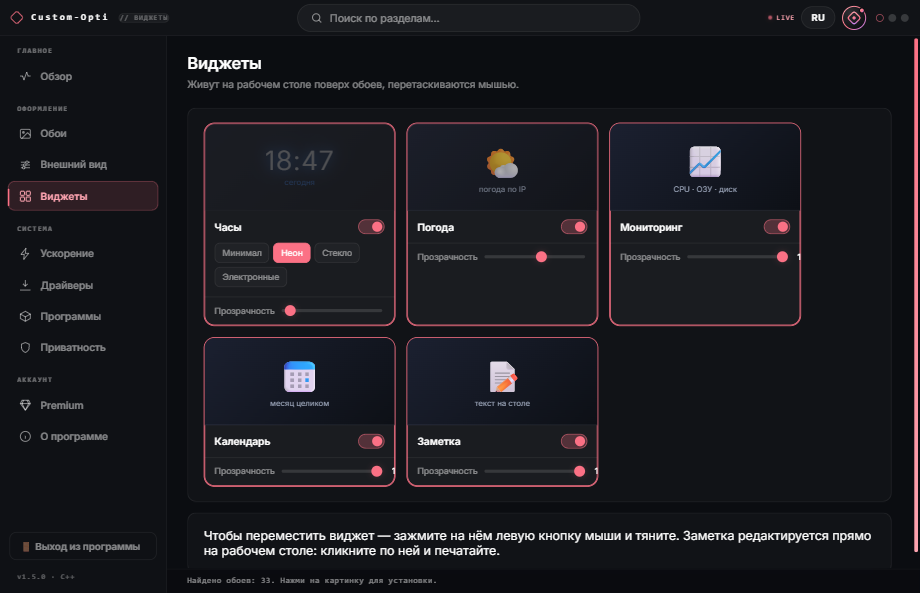The height and width of the screenshot is (593, 920).
Task: Click the Обзор pulse icon in sidebar
Action: point(25,76)
